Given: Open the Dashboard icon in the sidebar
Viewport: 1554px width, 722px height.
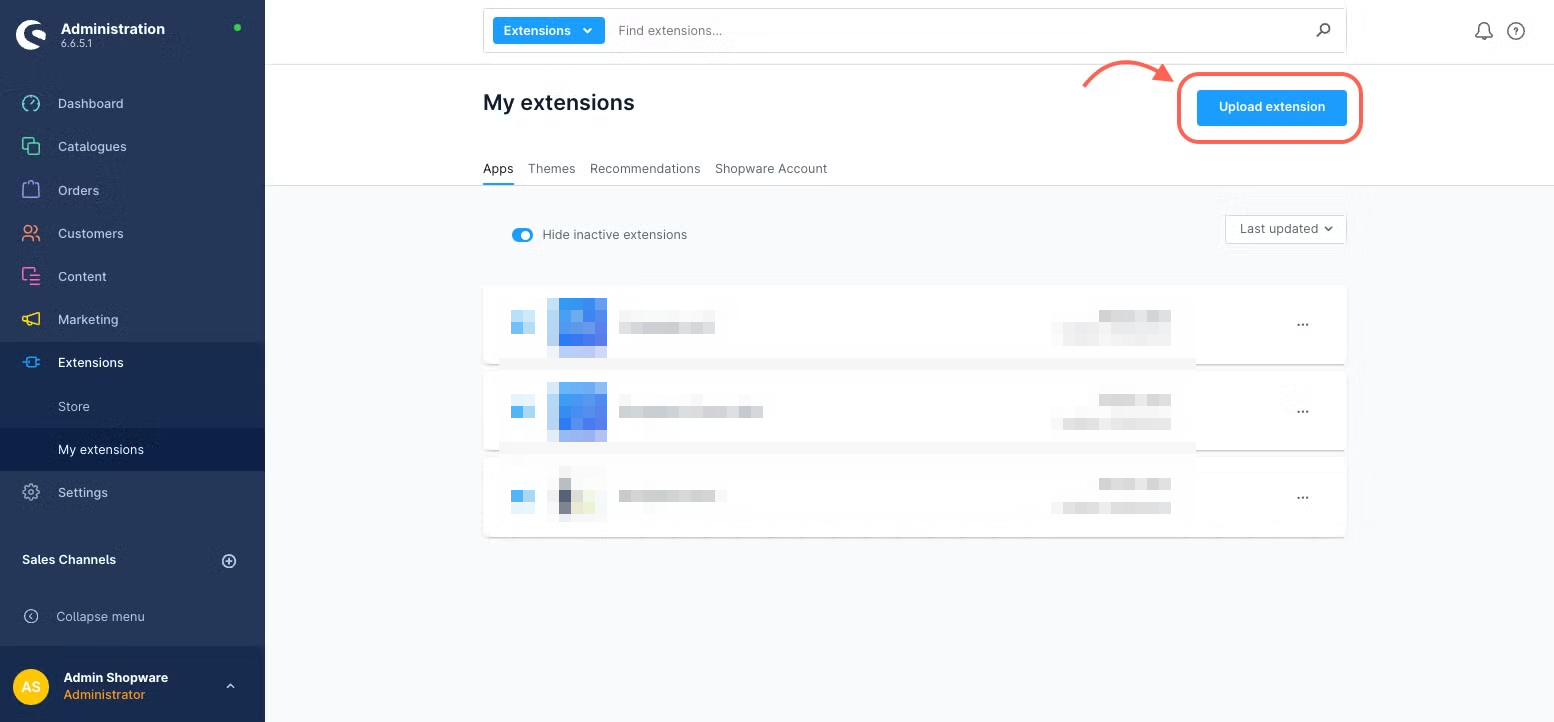Looking at the screenshot, I should (31, 104).
